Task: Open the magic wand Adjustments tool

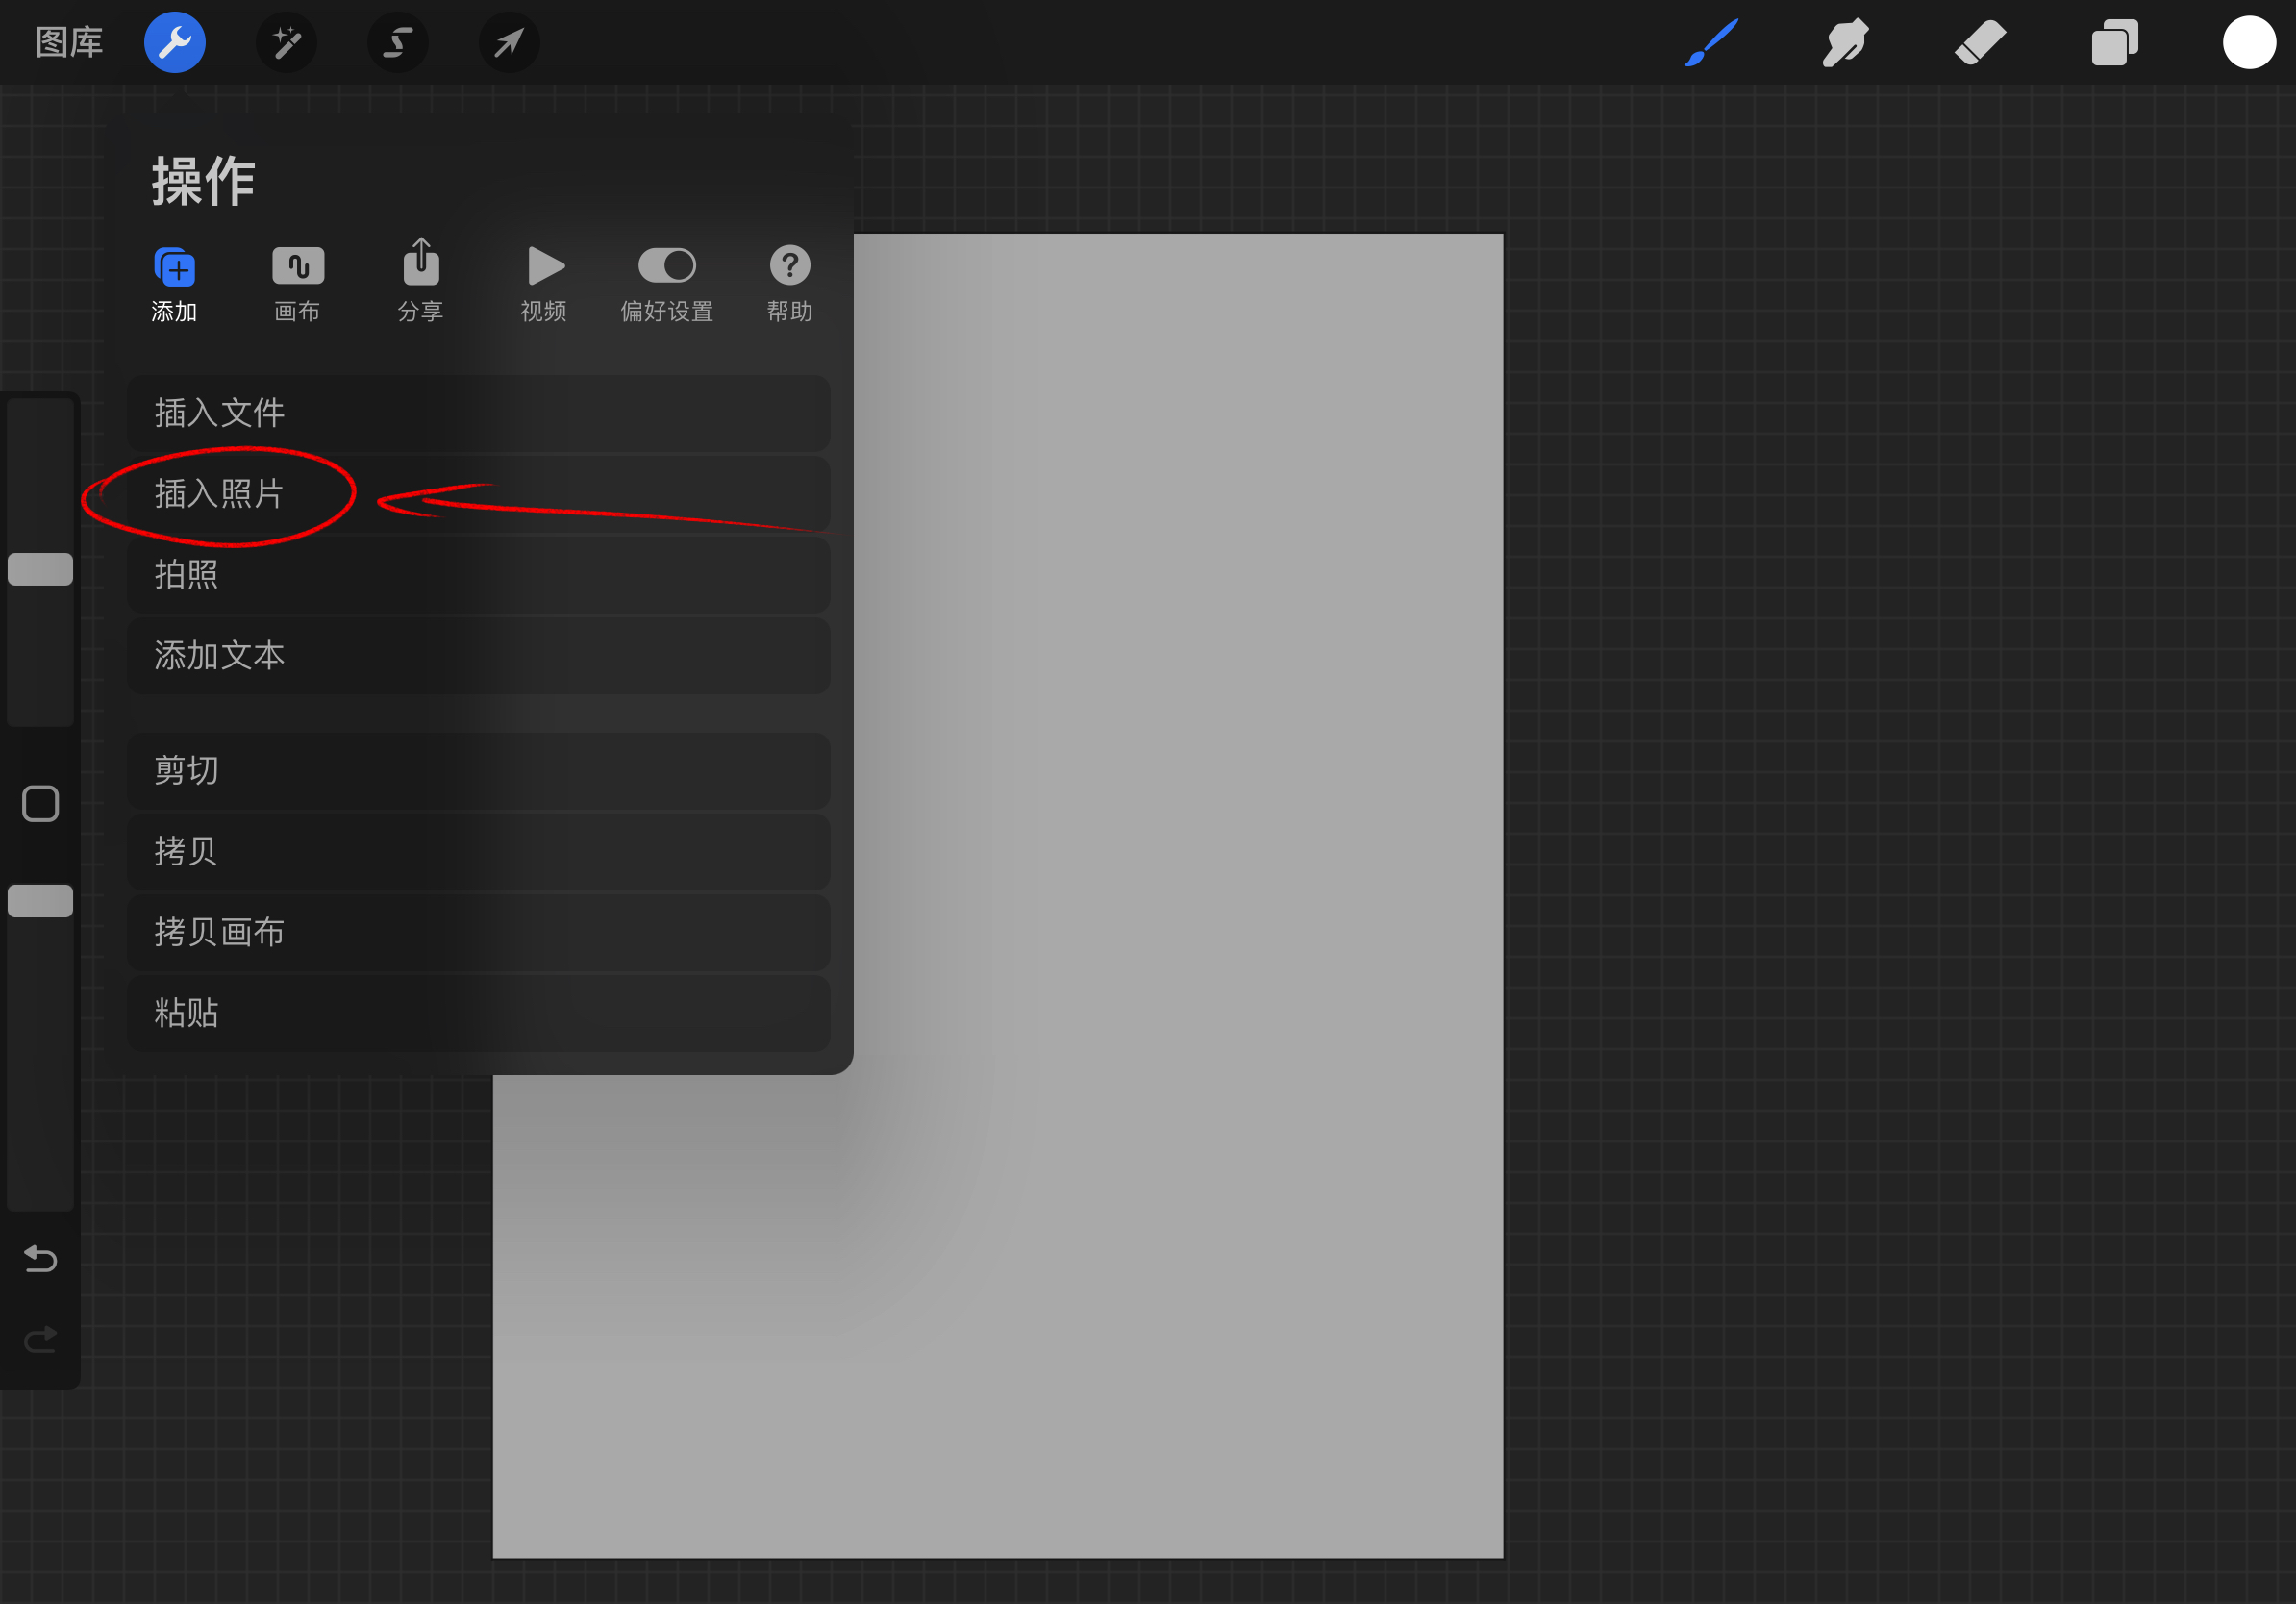Action: click(x=287, y=43)
